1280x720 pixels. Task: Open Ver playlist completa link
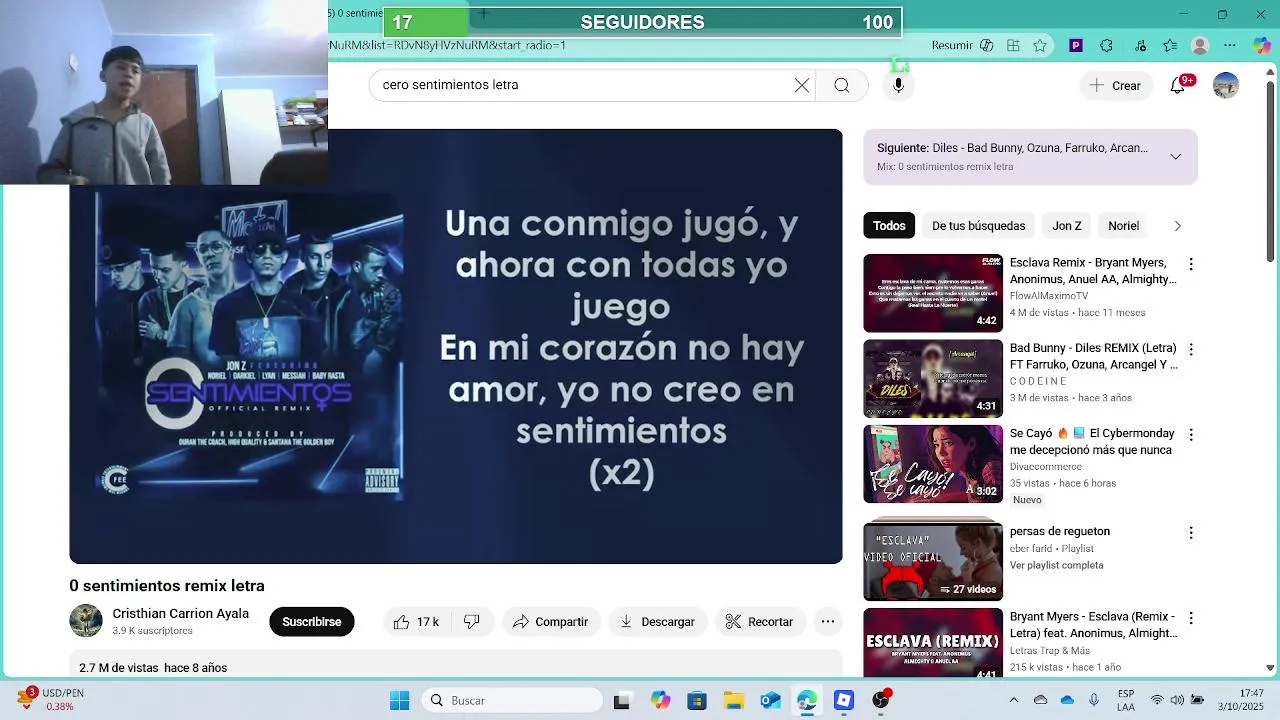[x=1056, y=565]
